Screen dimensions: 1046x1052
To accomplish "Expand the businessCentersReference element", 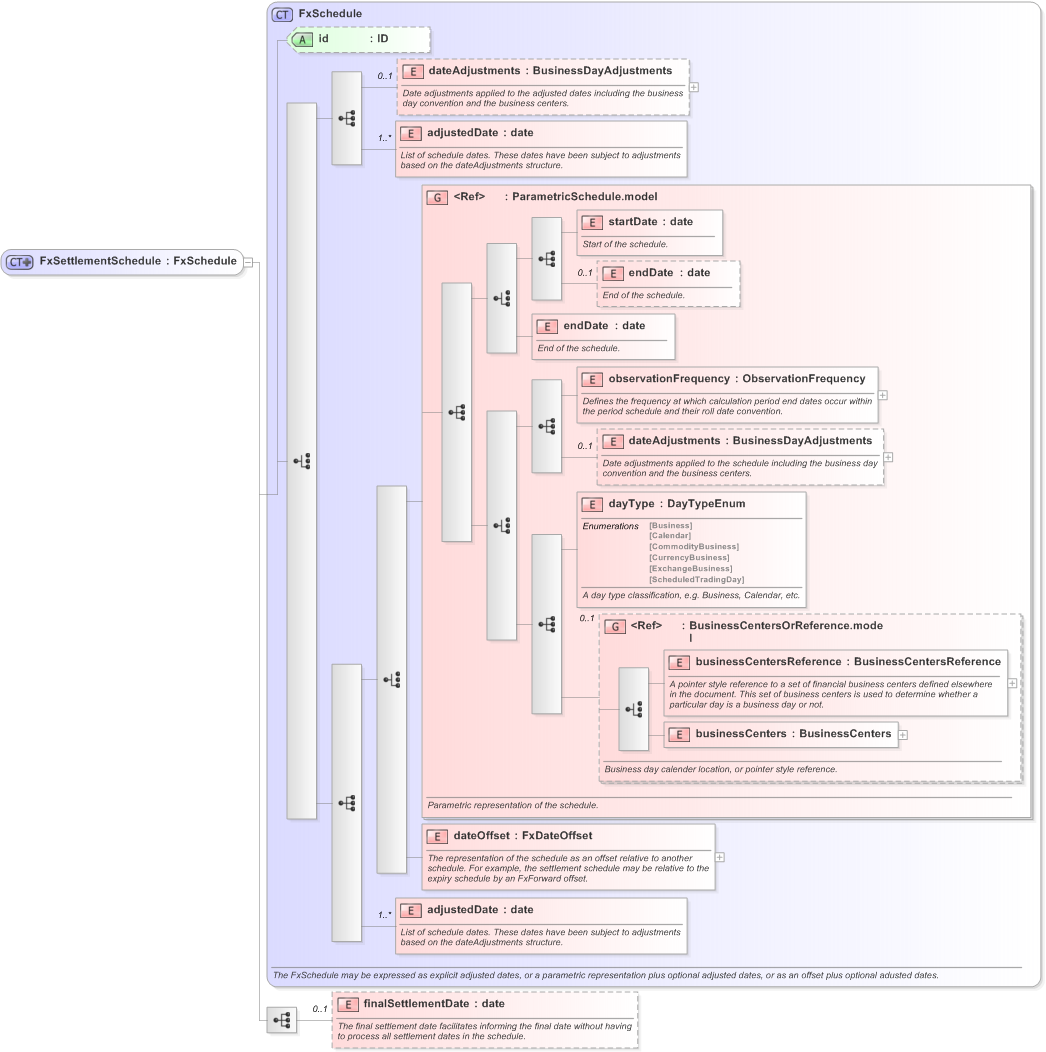I will [1012, 683].
